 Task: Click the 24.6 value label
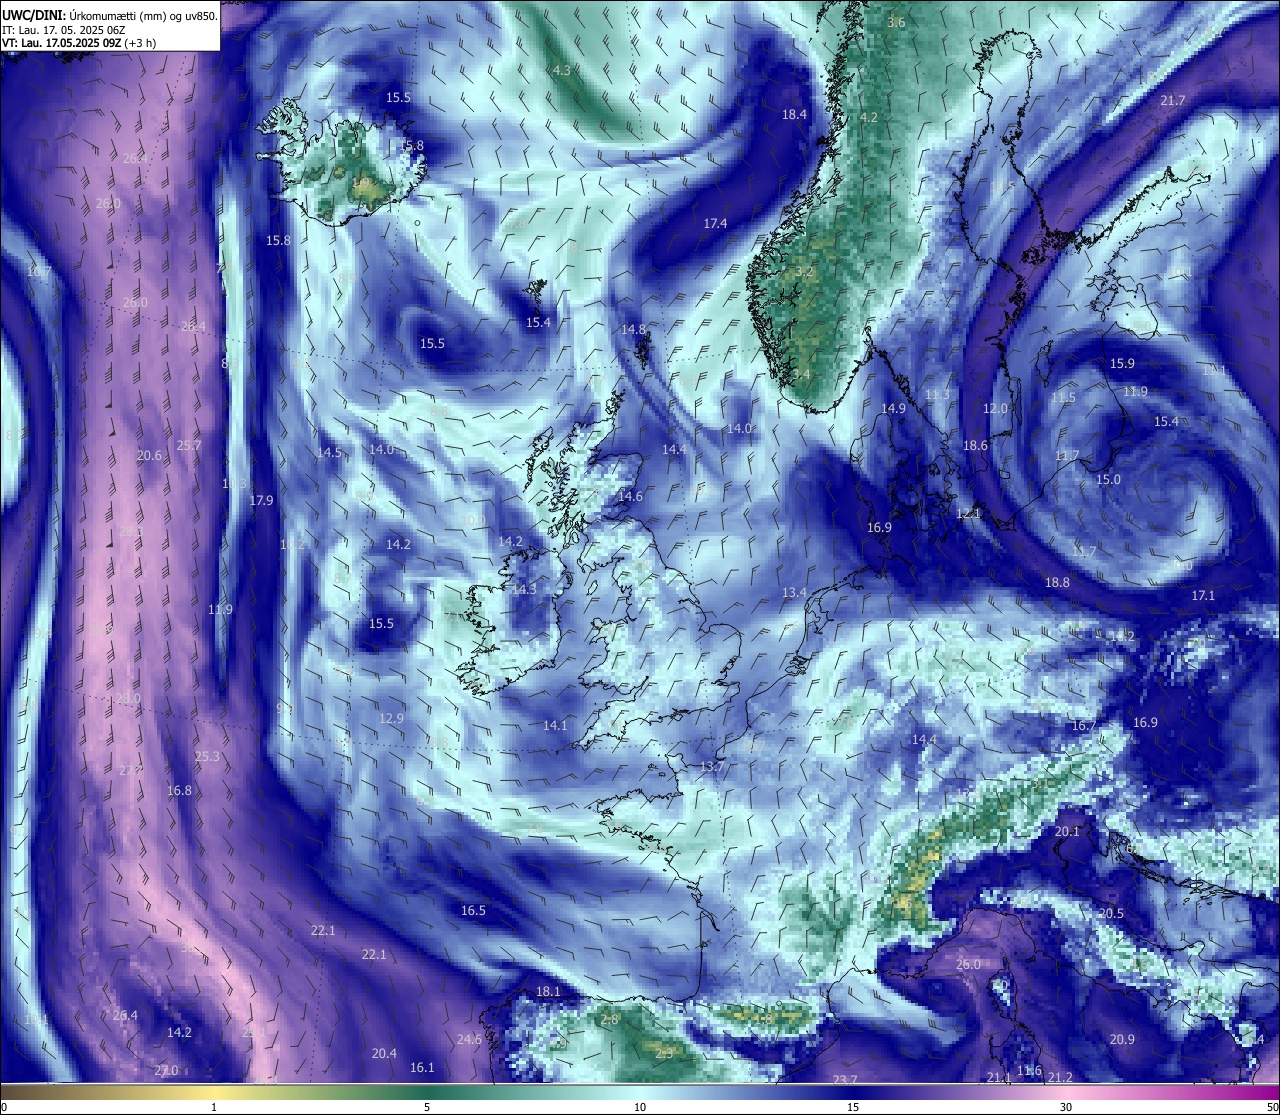coord(469,1040)
